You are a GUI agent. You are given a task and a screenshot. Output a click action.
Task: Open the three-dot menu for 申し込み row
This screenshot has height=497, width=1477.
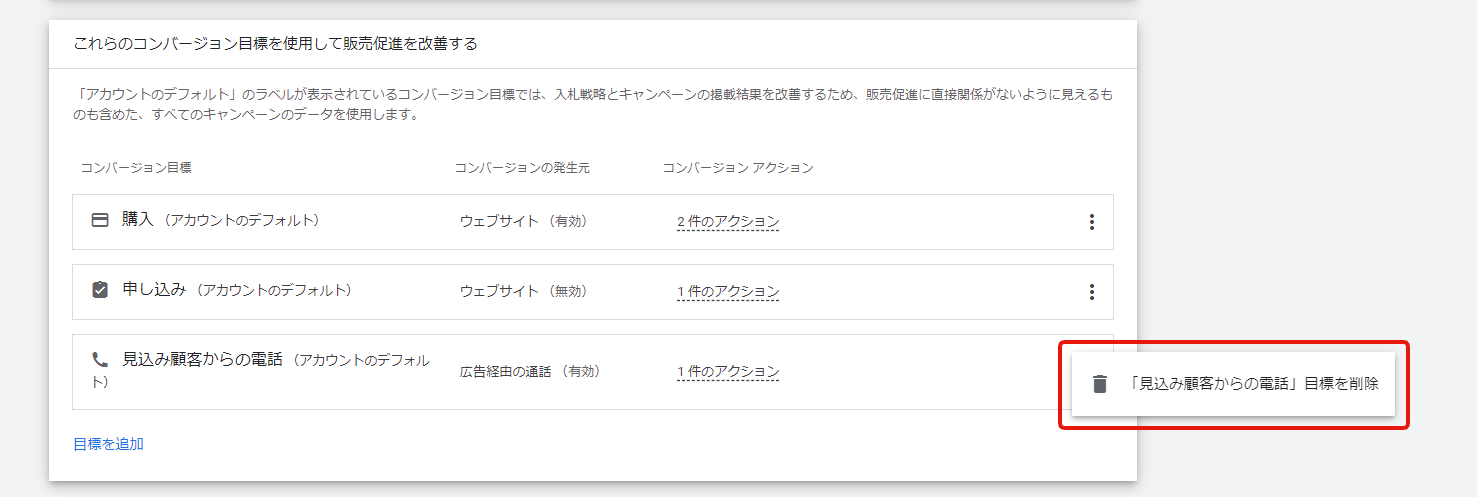1091,292
